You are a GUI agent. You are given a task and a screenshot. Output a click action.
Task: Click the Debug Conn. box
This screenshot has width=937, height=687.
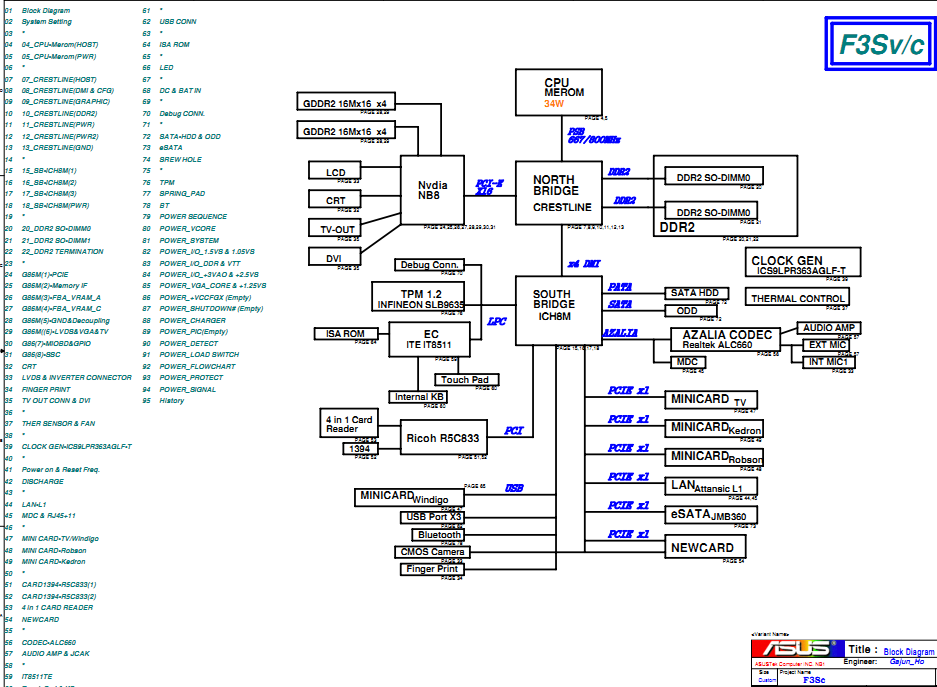click(x=429, y=265)
